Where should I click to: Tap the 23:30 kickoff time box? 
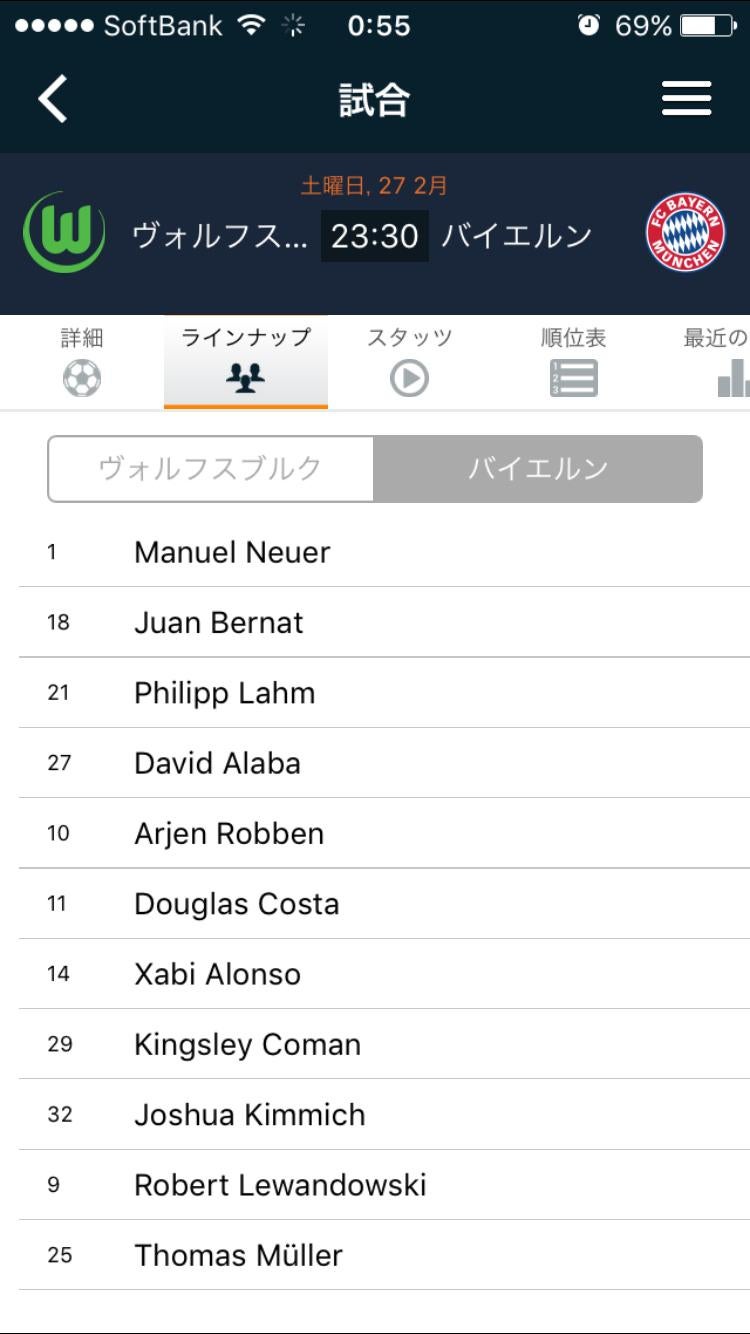(x=374, y=236)
